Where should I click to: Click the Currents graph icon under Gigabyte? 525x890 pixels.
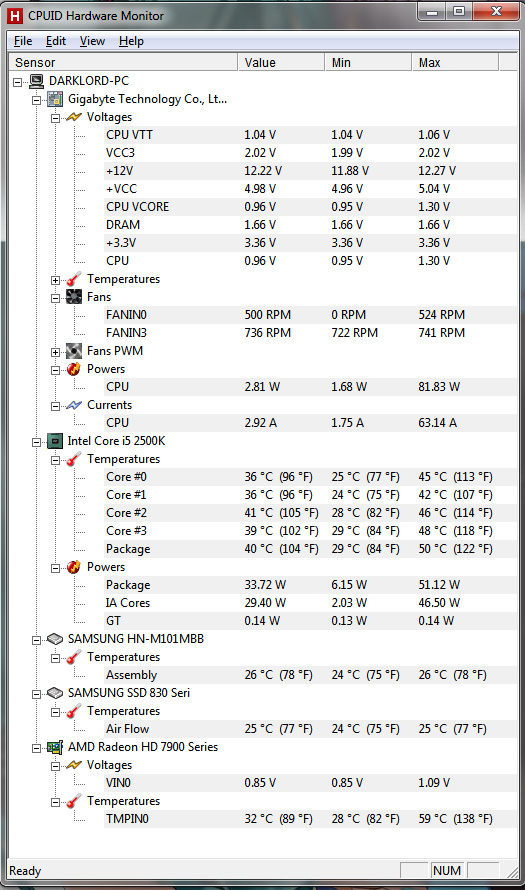(74, 405)
